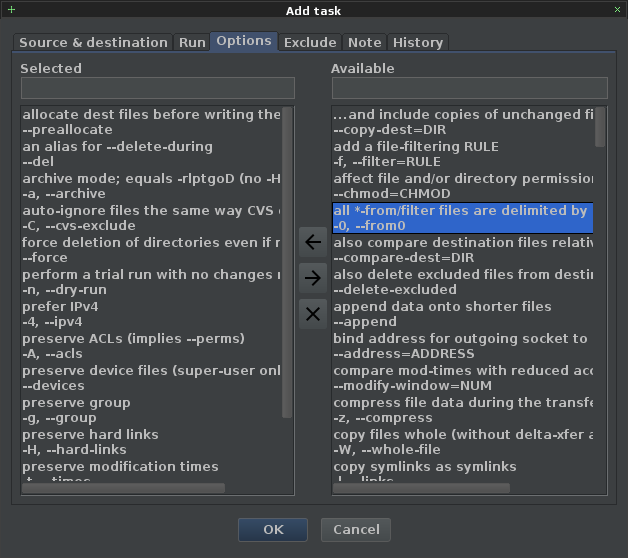628x558 pixels.
Task: Select 'append data onto shorter files' option
Action: pyautogui.click(x=463, y=314)
